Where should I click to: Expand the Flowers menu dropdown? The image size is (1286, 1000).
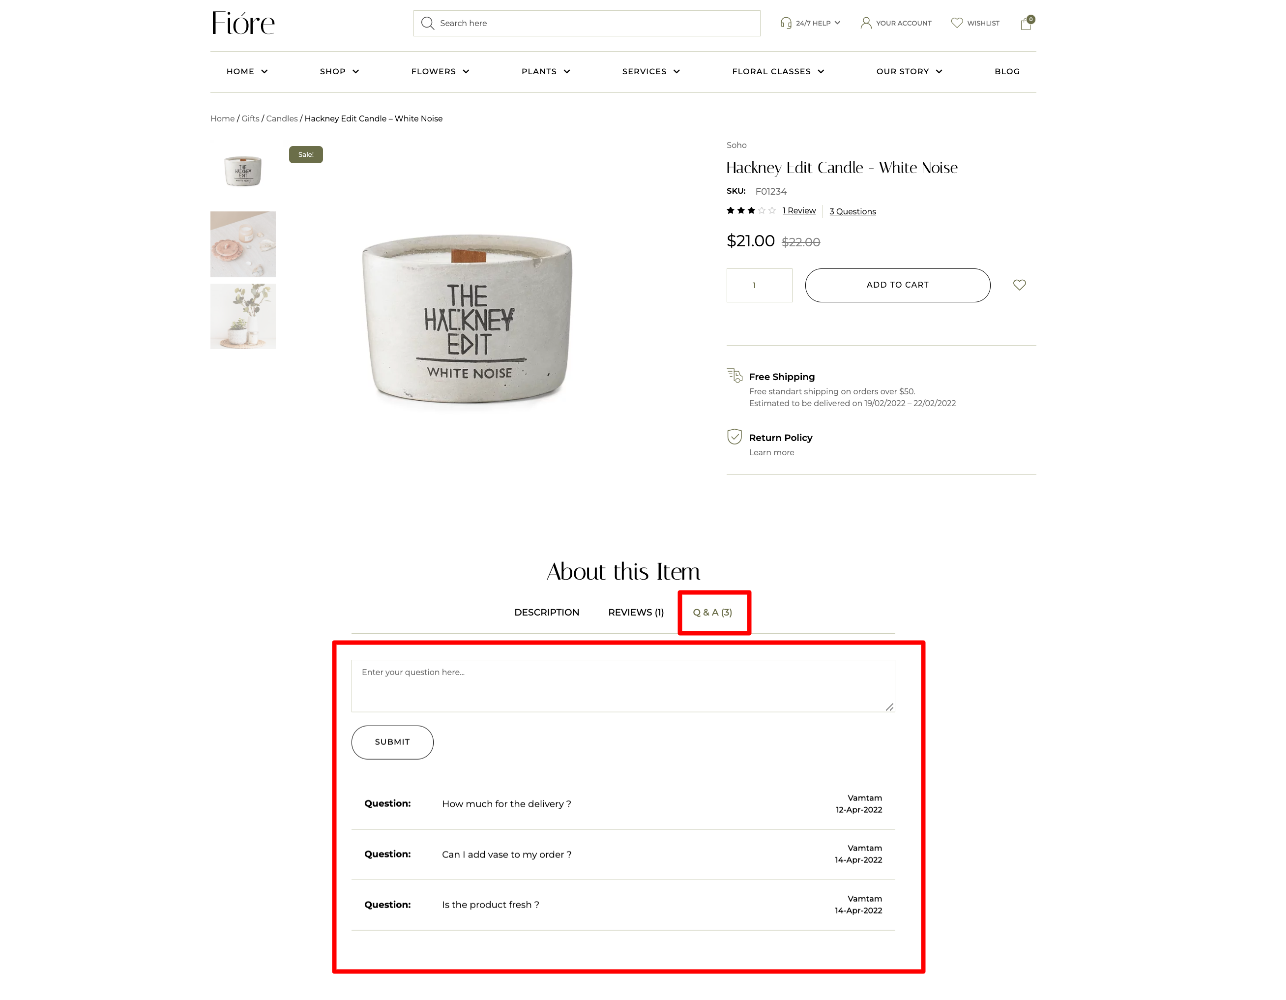point(440,72)
